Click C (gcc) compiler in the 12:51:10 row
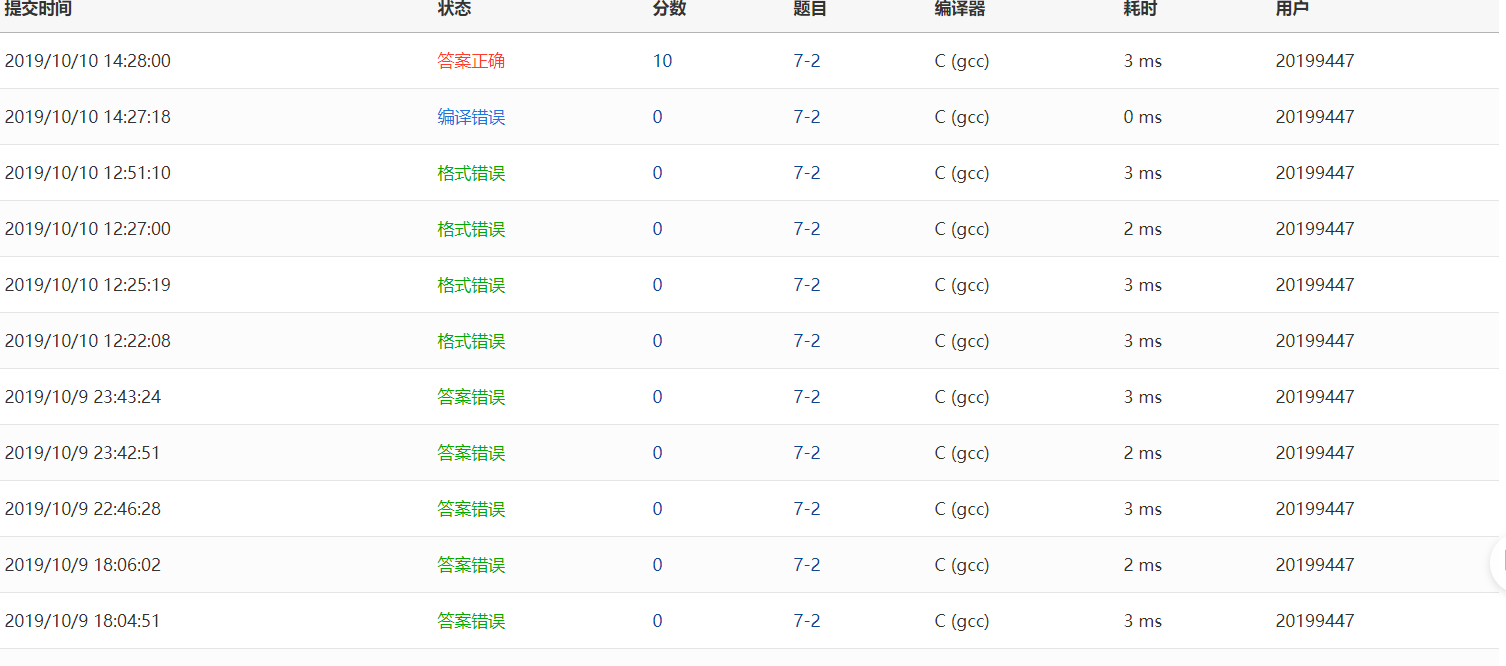This screenshot has height=666, width=1506. (962, 173)
